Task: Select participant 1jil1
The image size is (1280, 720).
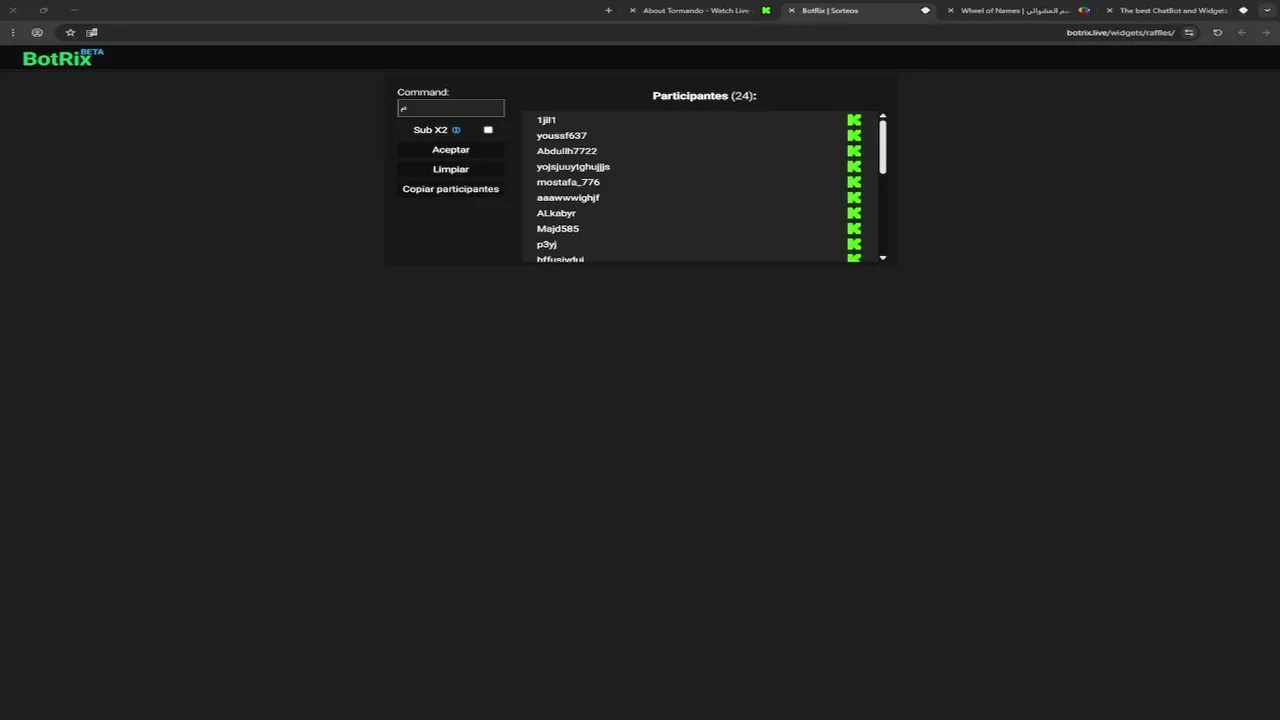Action: [x=546, y=120]
